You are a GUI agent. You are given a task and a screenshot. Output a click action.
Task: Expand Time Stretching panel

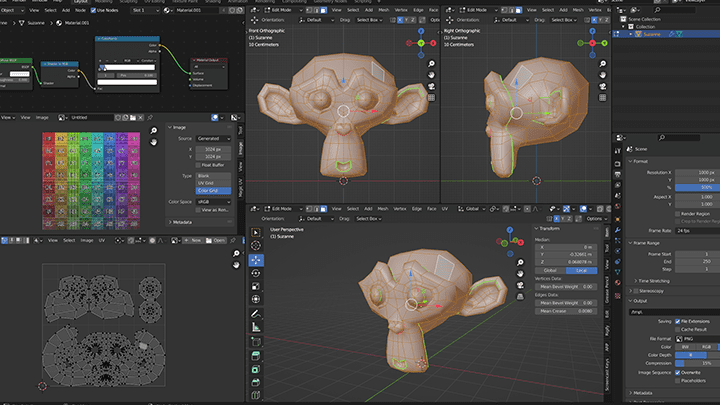[653, 281]
